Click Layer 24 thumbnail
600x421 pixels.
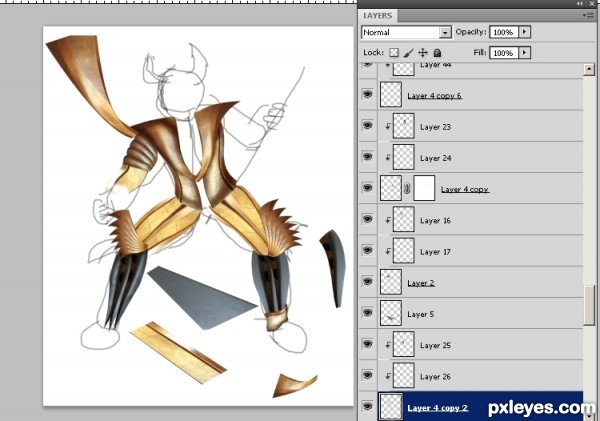pos(404,157)
